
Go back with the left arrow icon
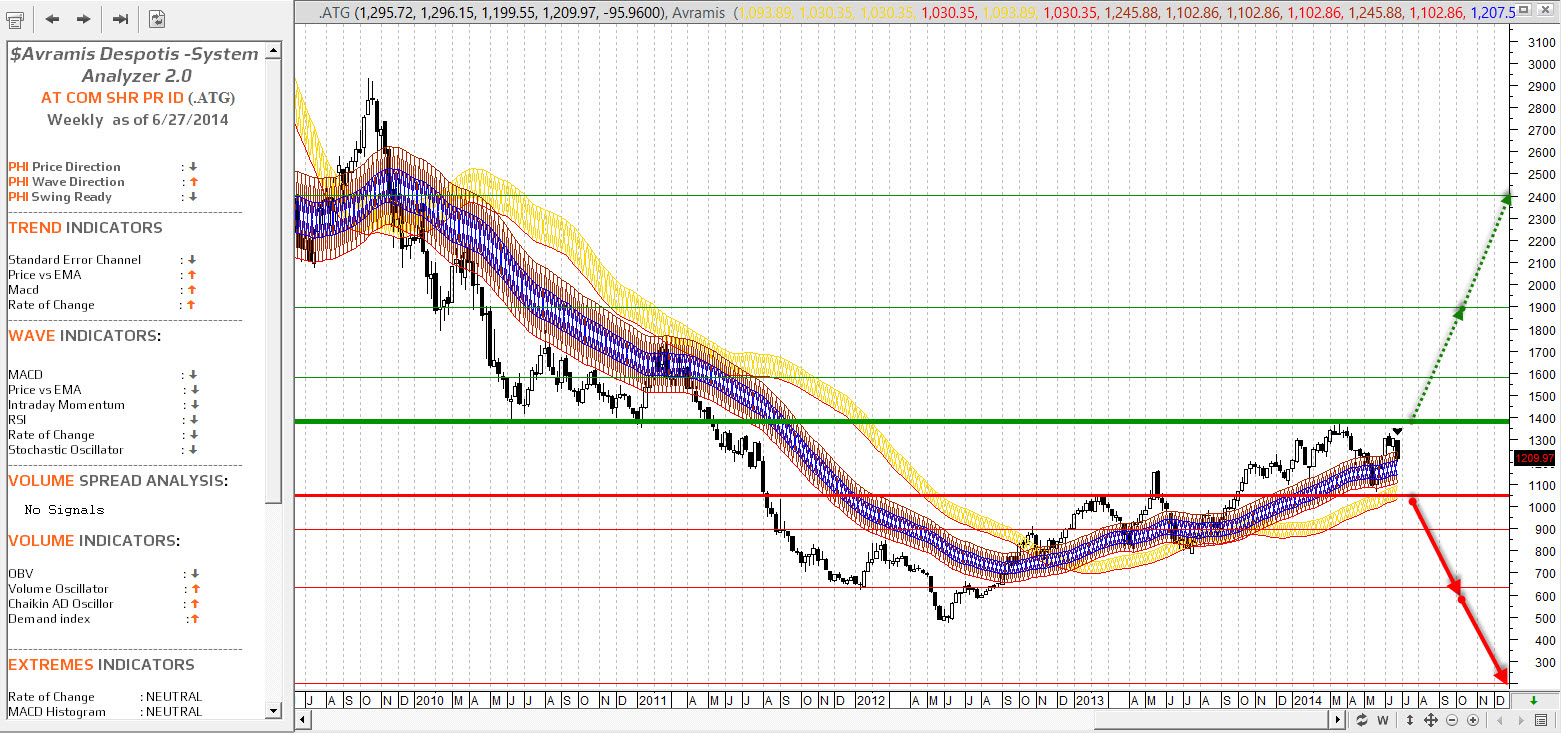pyautogui.click(x=53, y=18)
